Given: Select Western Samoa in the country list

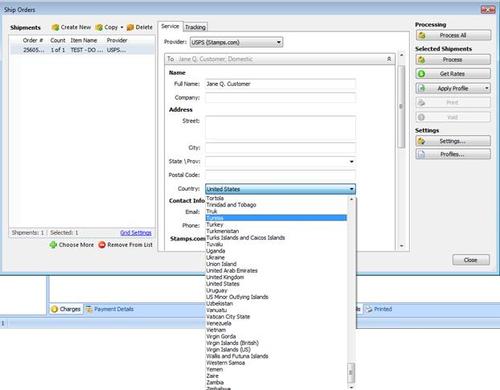Looking at the screenshot, I should (276, 363).
